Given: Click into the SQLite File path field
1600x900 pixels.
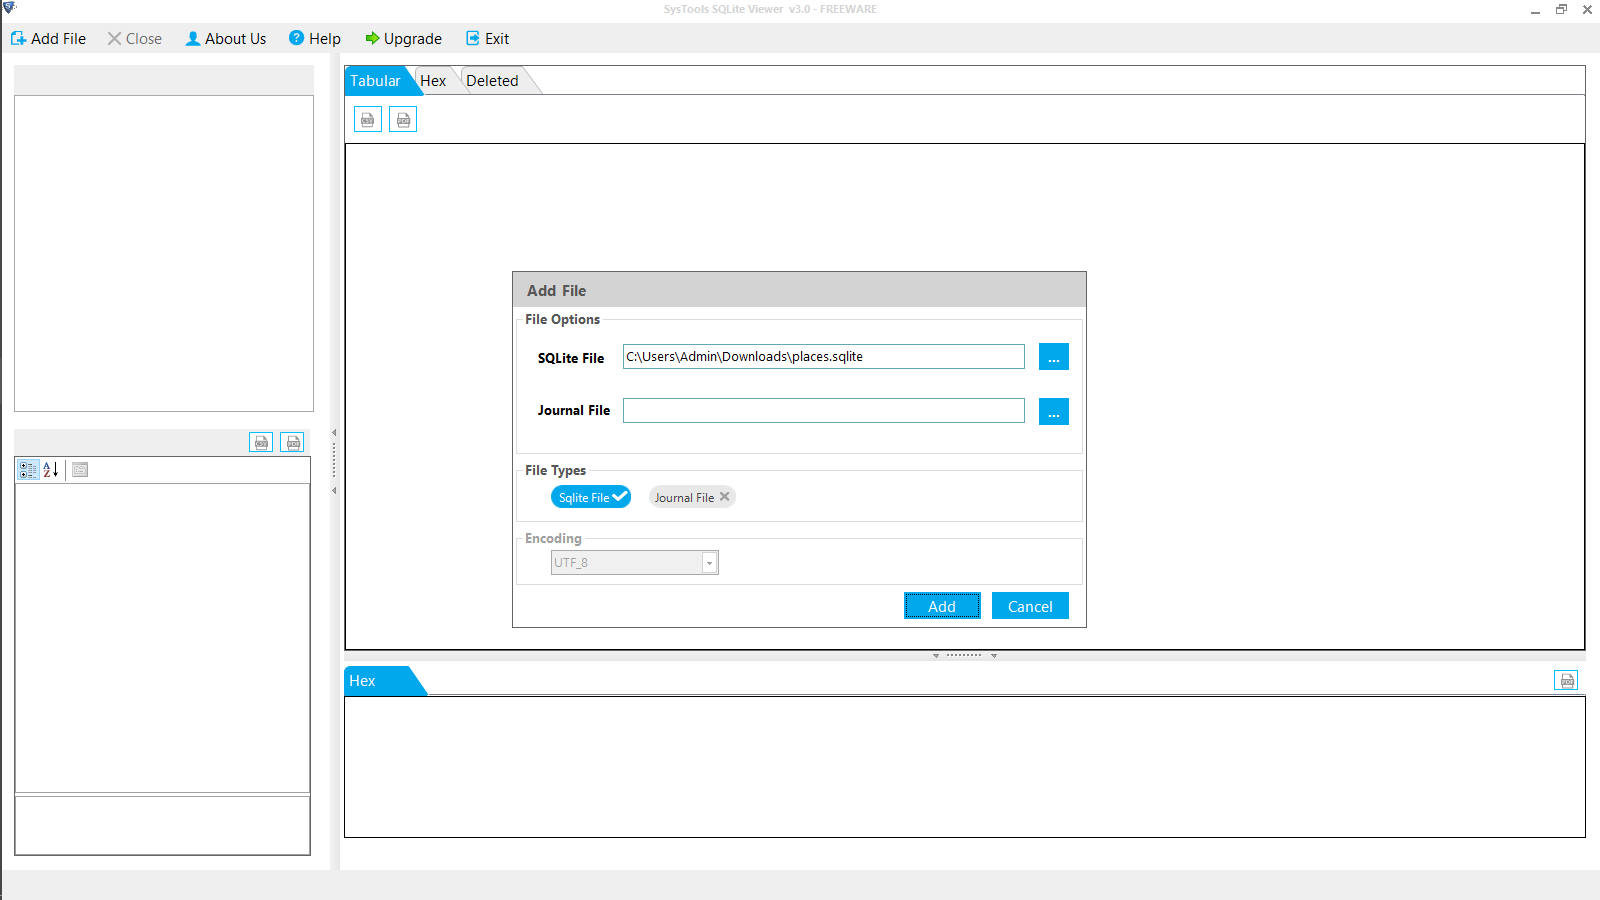Looking at the screenshot, I should (x=824, y=357).
